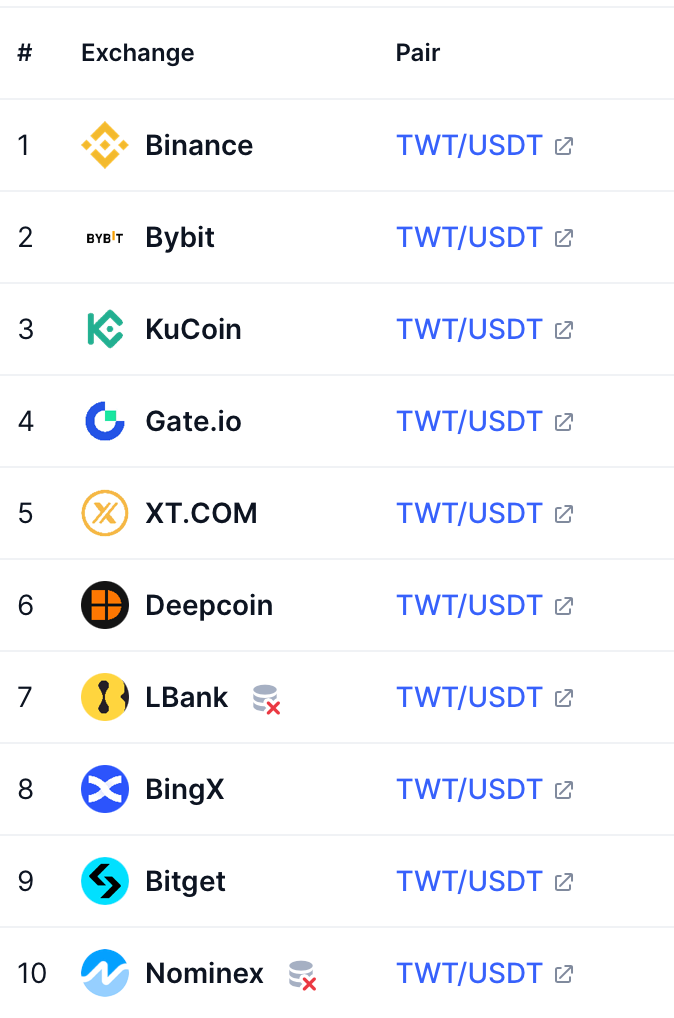Click the Binance exchange logo
Screen dimensions: 674x1018
(x=105, y=145)
